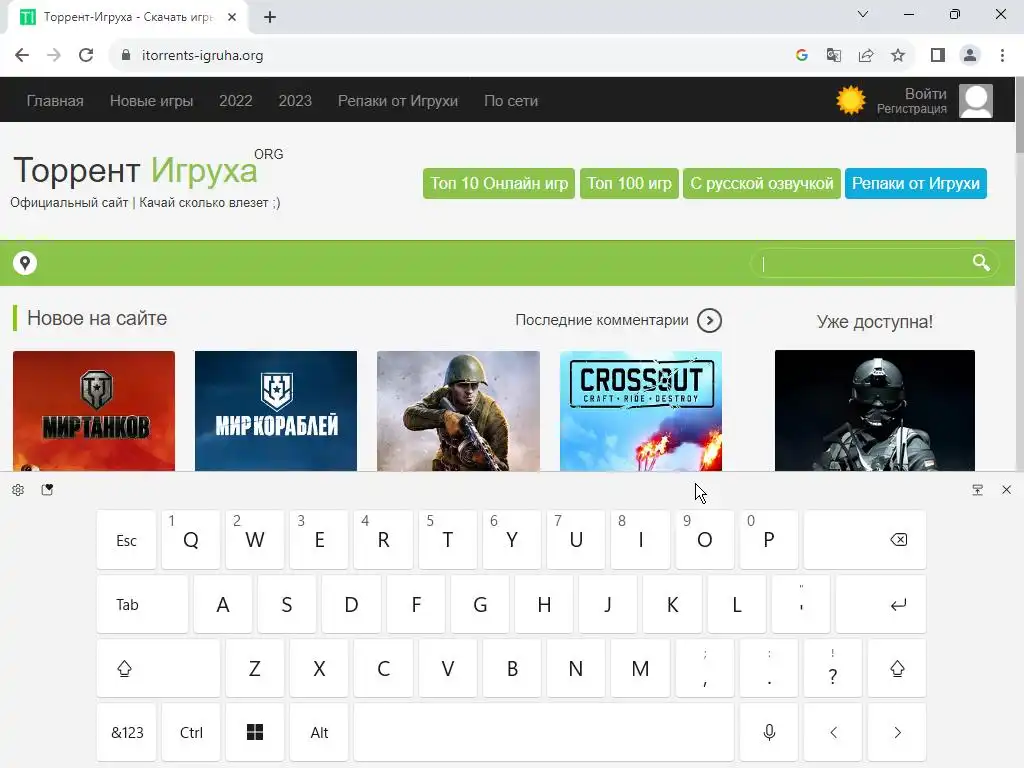
Task: Click the blue Репаки от Игрухи button
Action: [916, 184]
